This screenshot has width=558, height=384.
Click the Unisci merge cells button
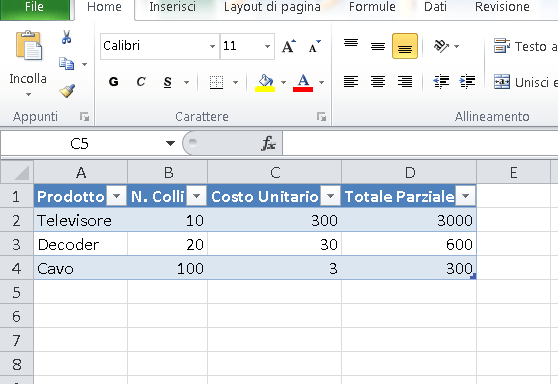pos(525,82)
